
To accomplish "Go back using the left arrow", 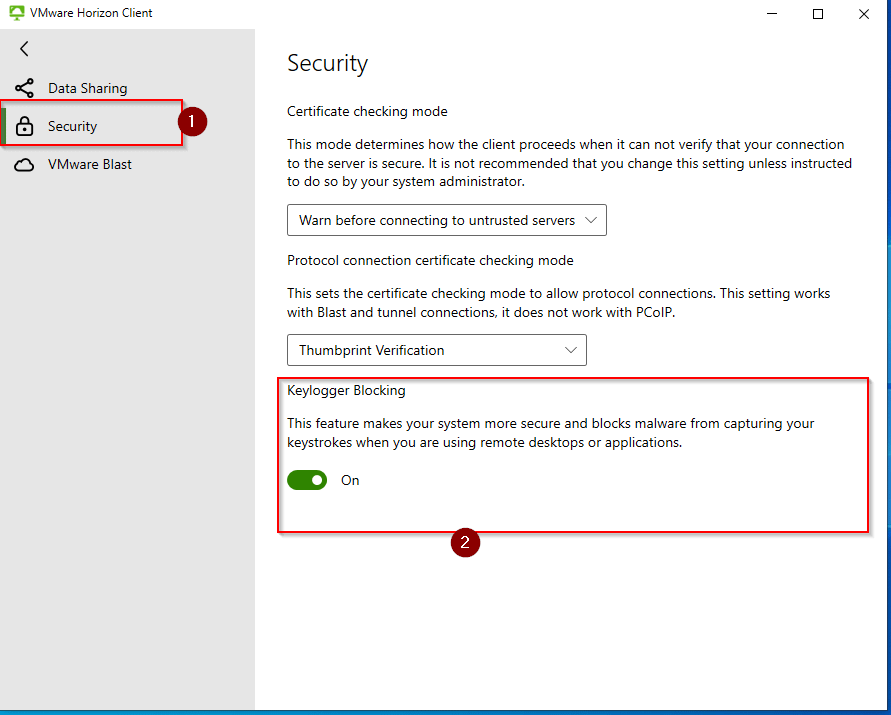I will tap(24, 49).
